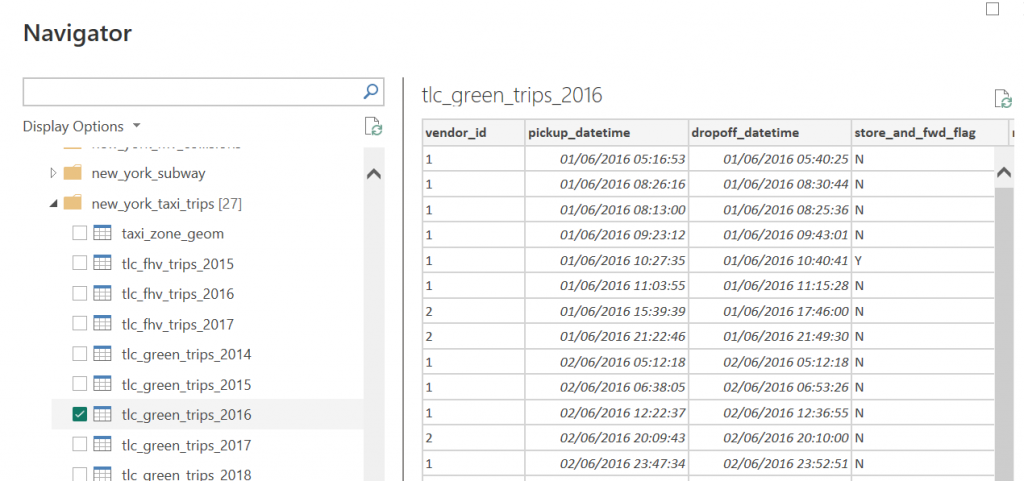Viewport: 1024px width, 481px height.
Task: Tick the tlc_green_trips_2014 checkbox
Action: pyautogui.click(x=80, y=355)
